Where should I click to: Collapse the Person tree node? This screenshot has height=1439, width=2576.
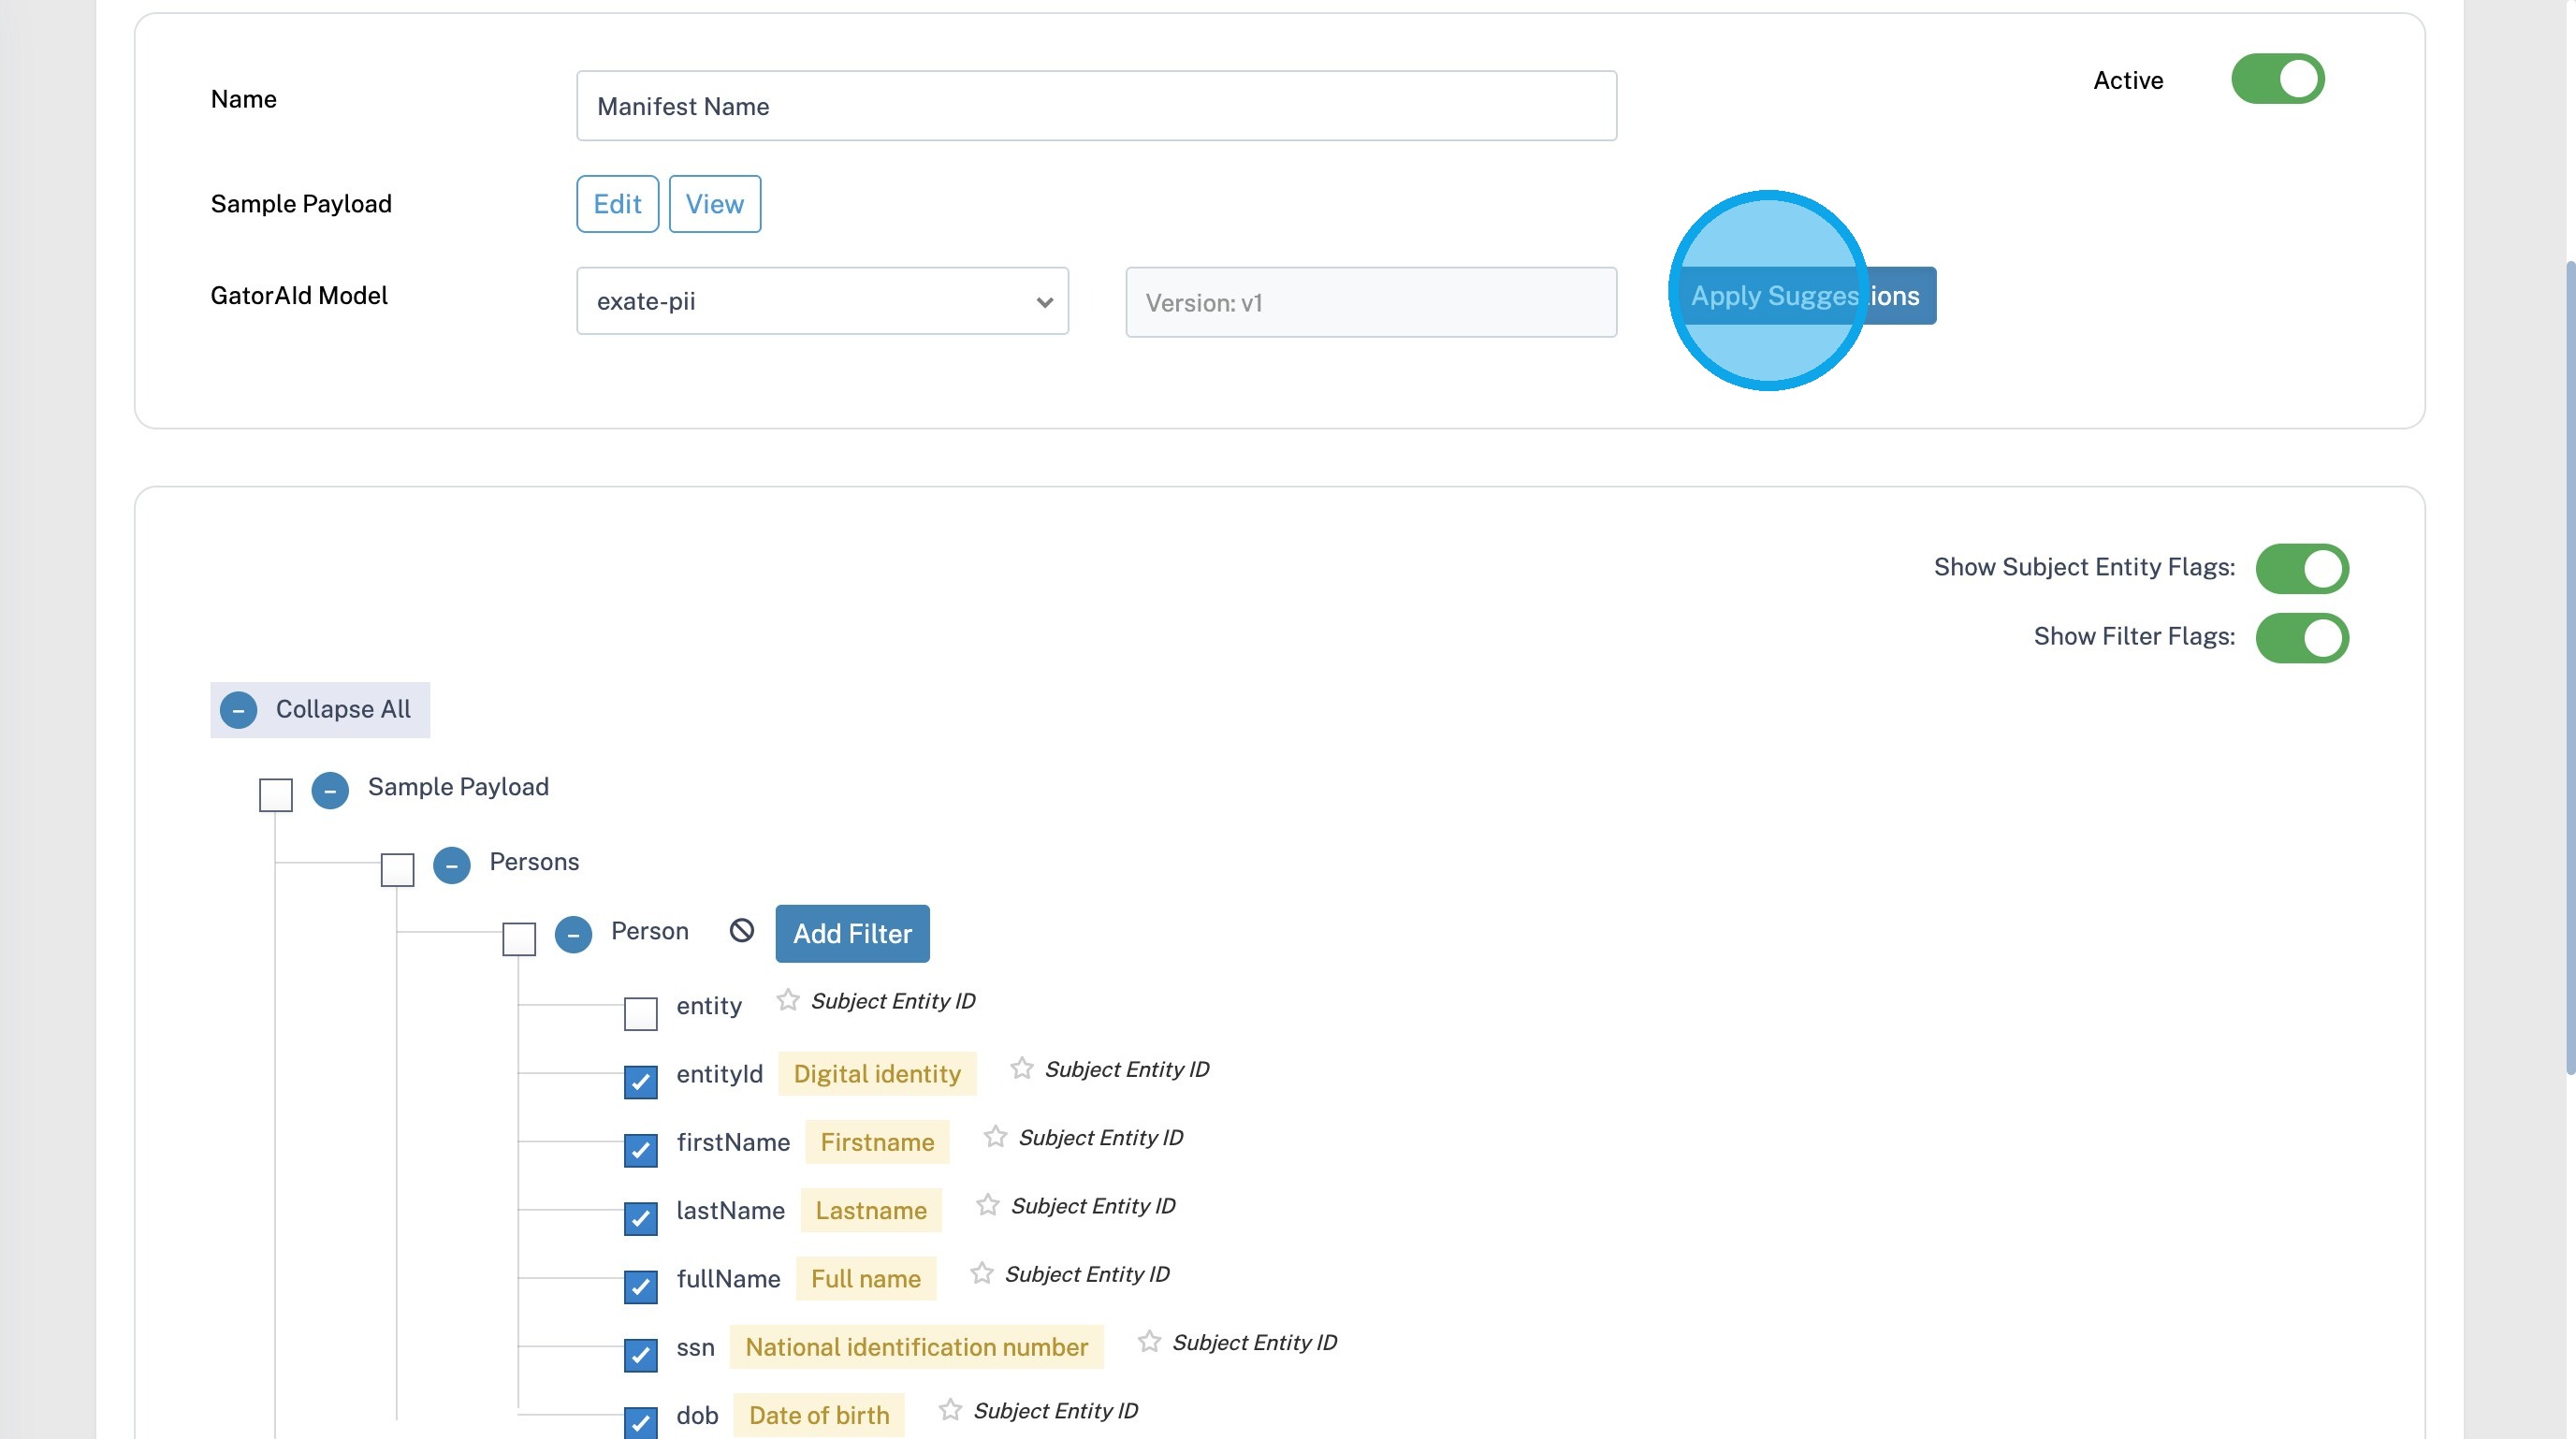(x=573, y=934)
